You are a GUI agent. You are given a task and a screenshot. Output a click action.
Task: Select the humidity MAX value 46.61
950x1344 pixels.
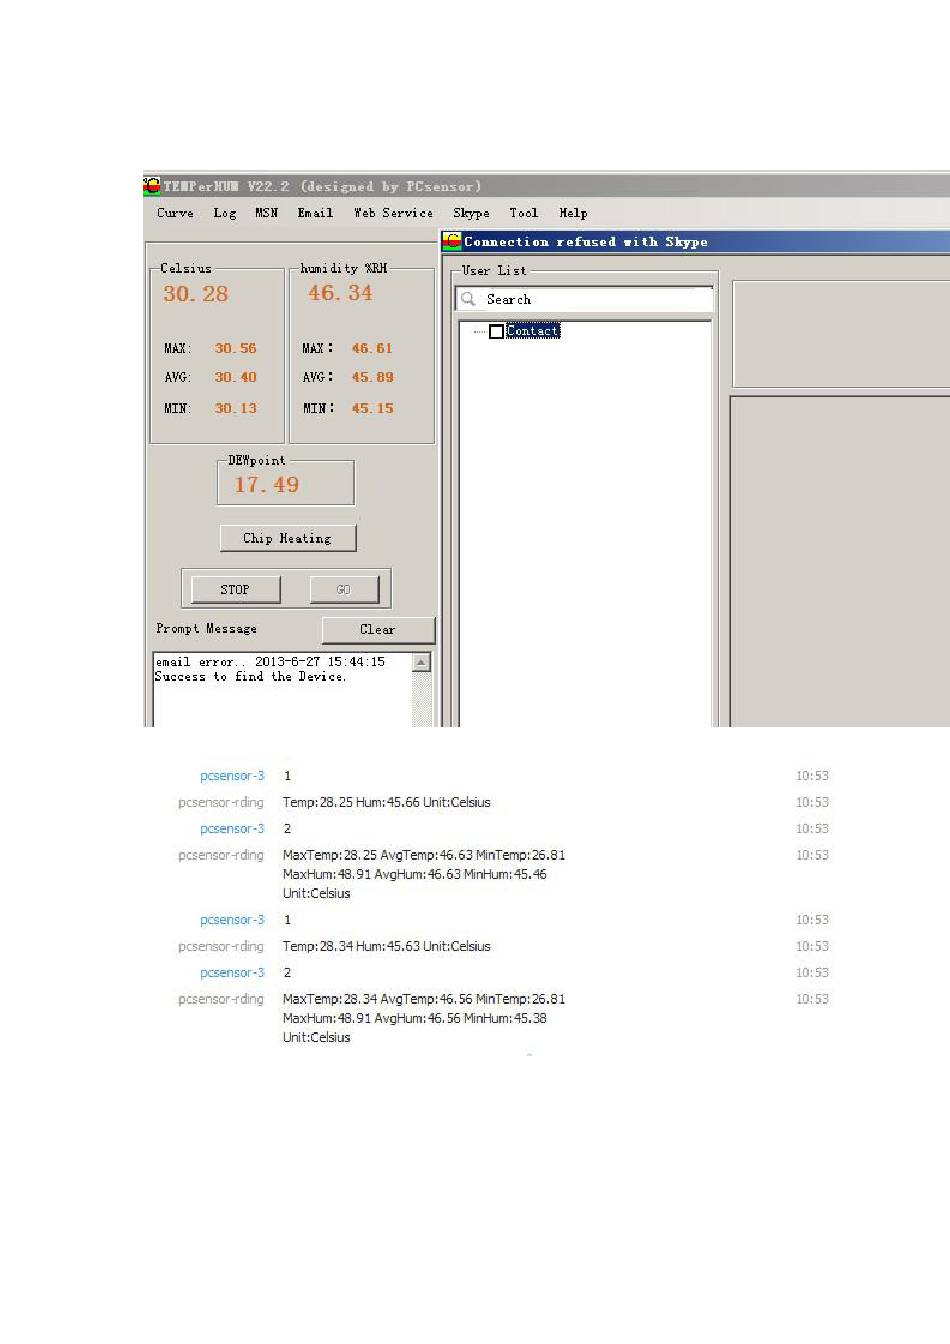[x=372, y=348]
